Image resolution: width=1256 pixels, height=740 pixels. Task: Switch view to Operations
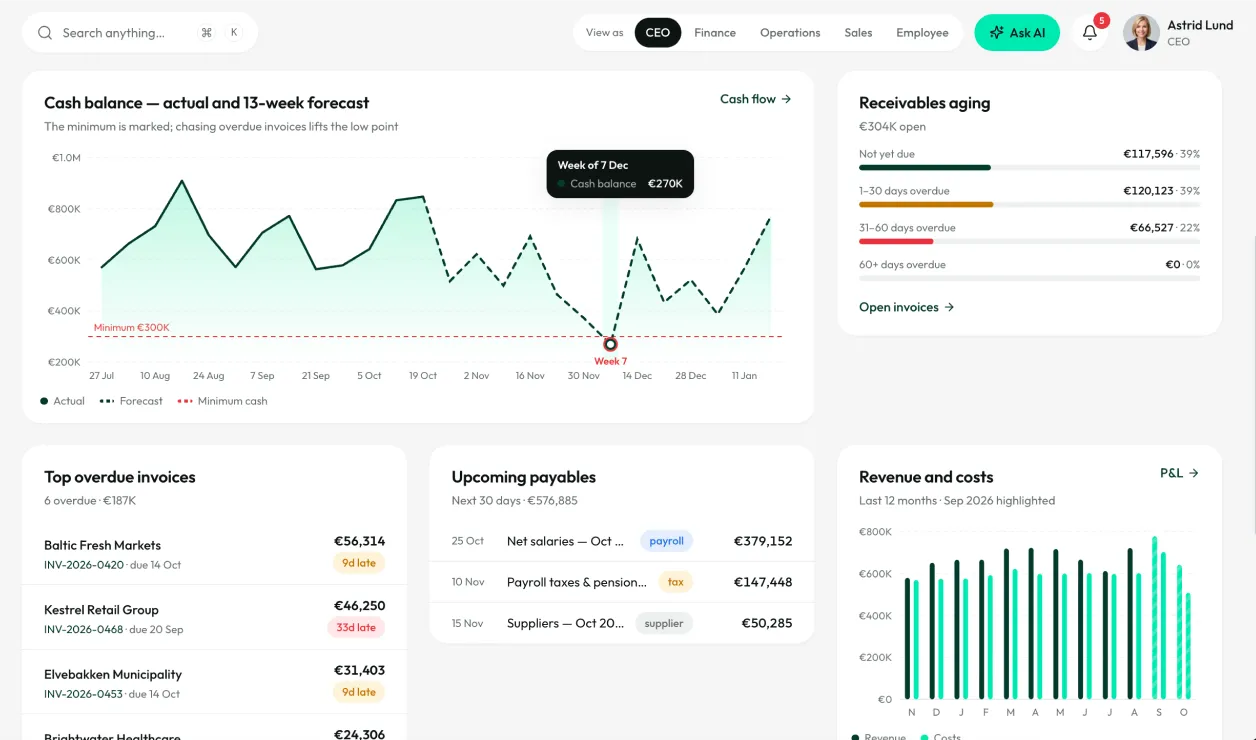tap(790, 33)
